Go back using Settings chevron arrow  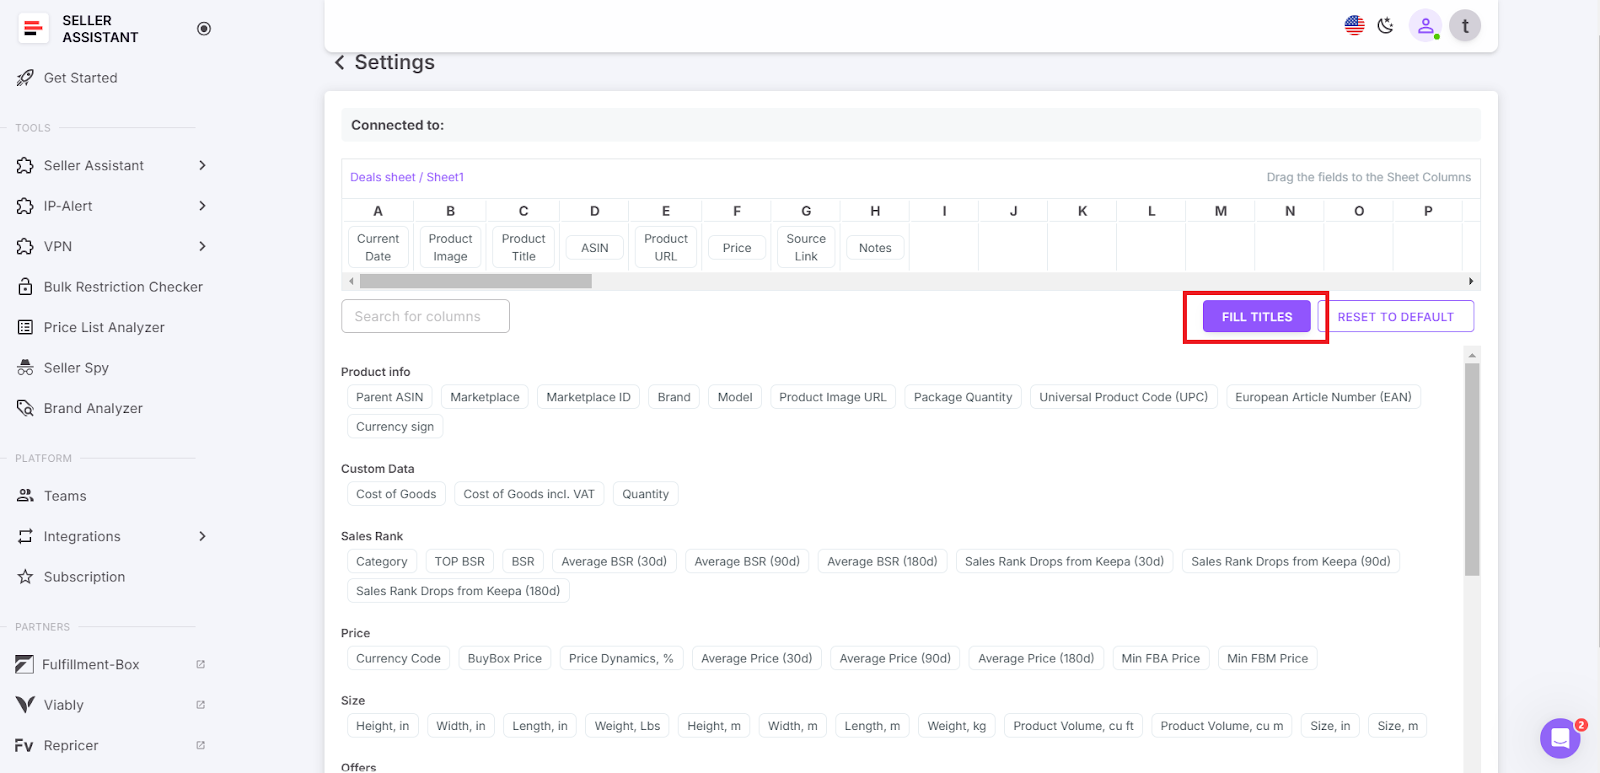pos(340,62)
